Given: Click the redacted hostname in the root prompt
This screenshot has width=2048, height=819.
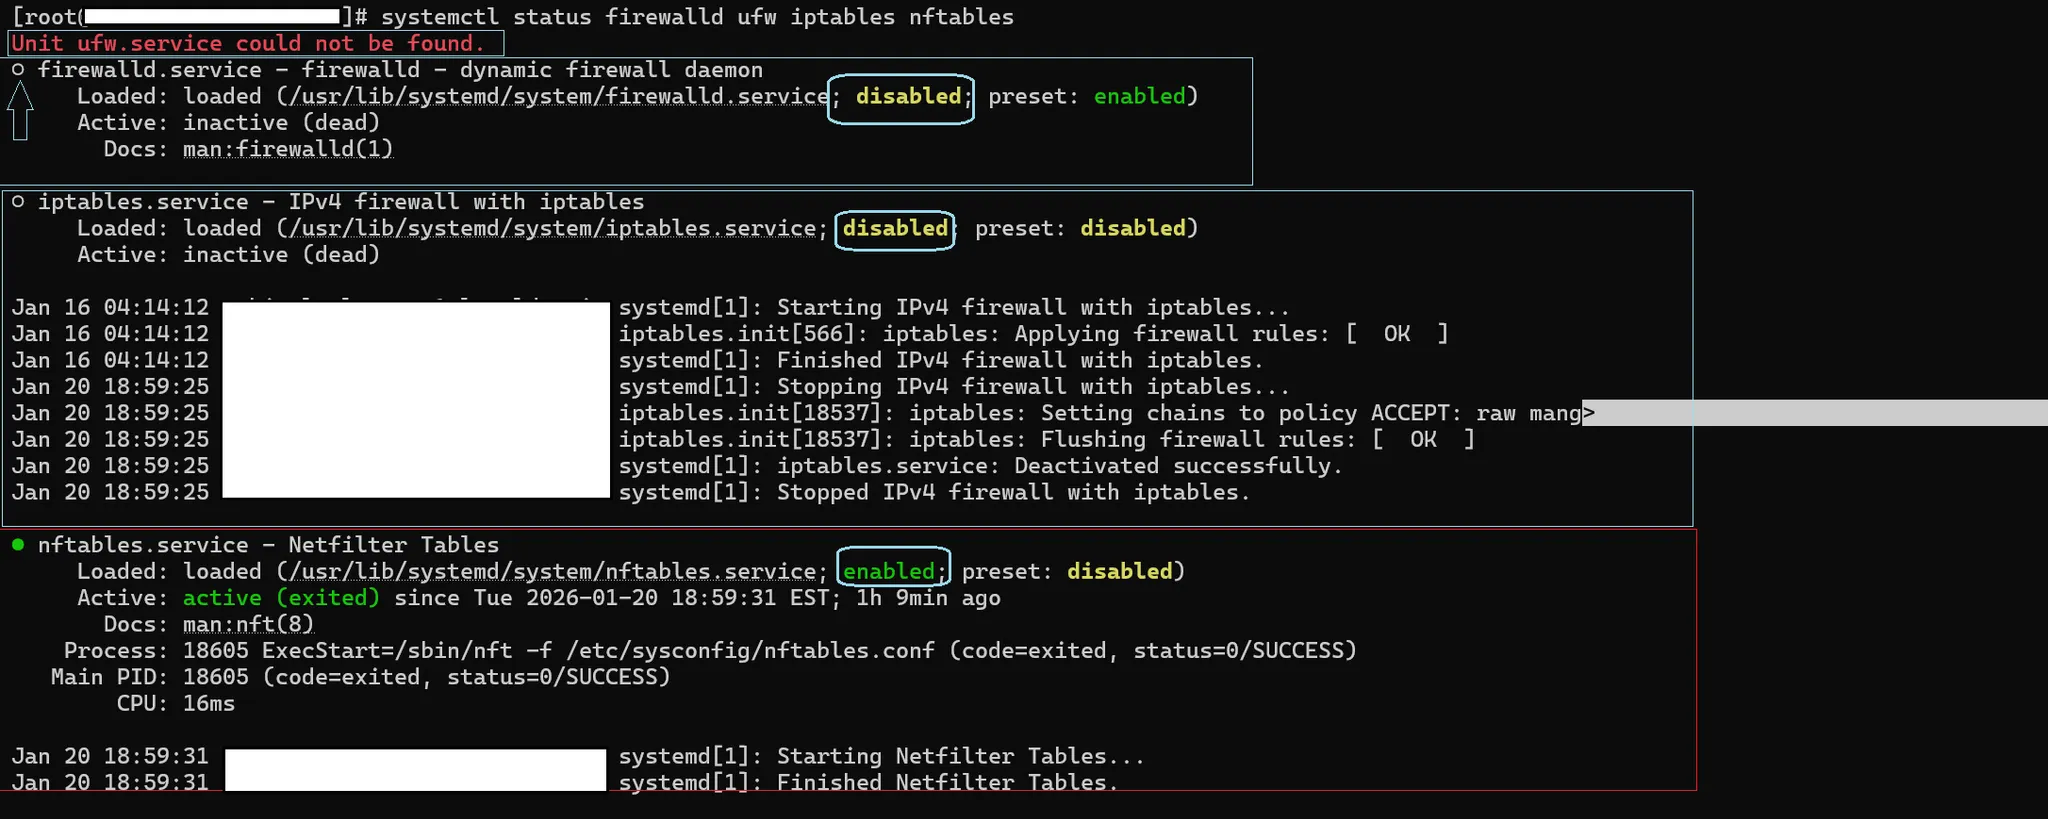Looking at the screenshot, I should (x=212, y=17).
